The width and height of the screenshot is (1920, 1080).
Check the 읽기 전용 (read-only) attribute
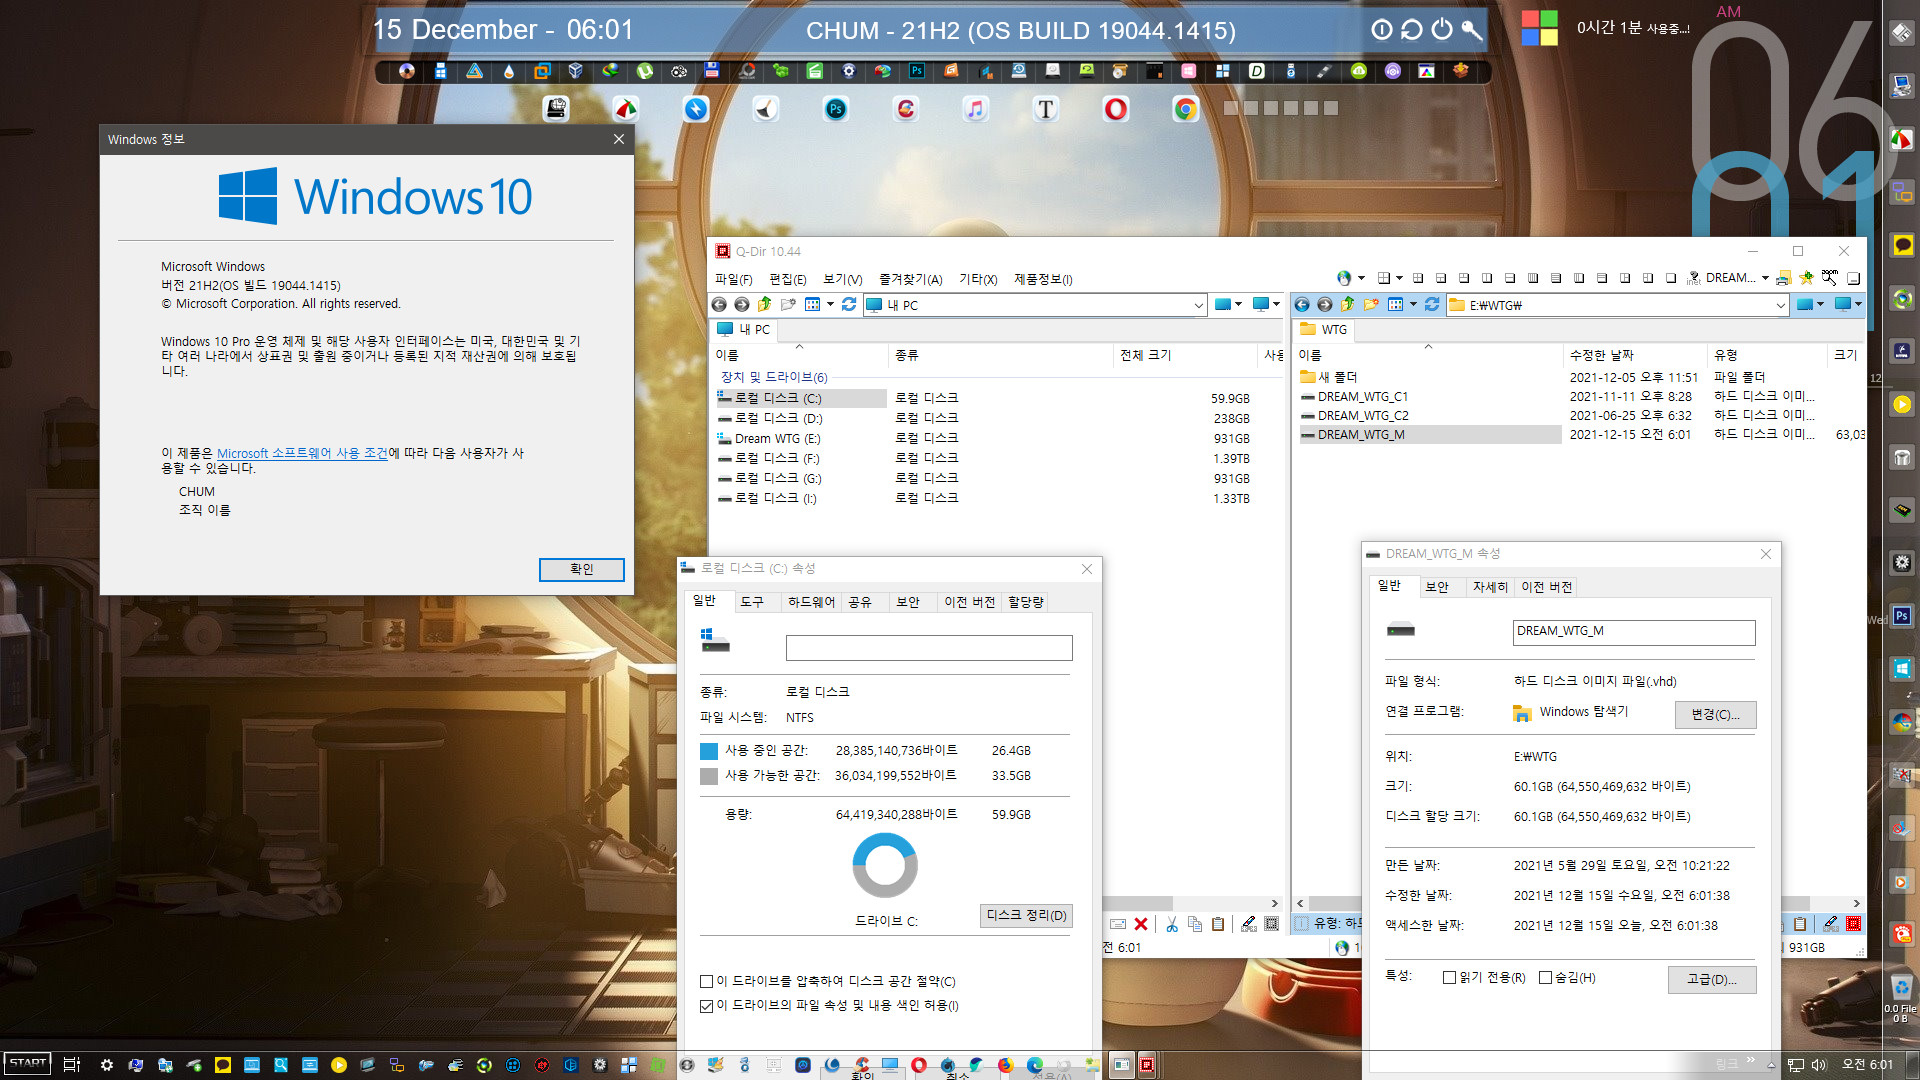coord(1449,977)
